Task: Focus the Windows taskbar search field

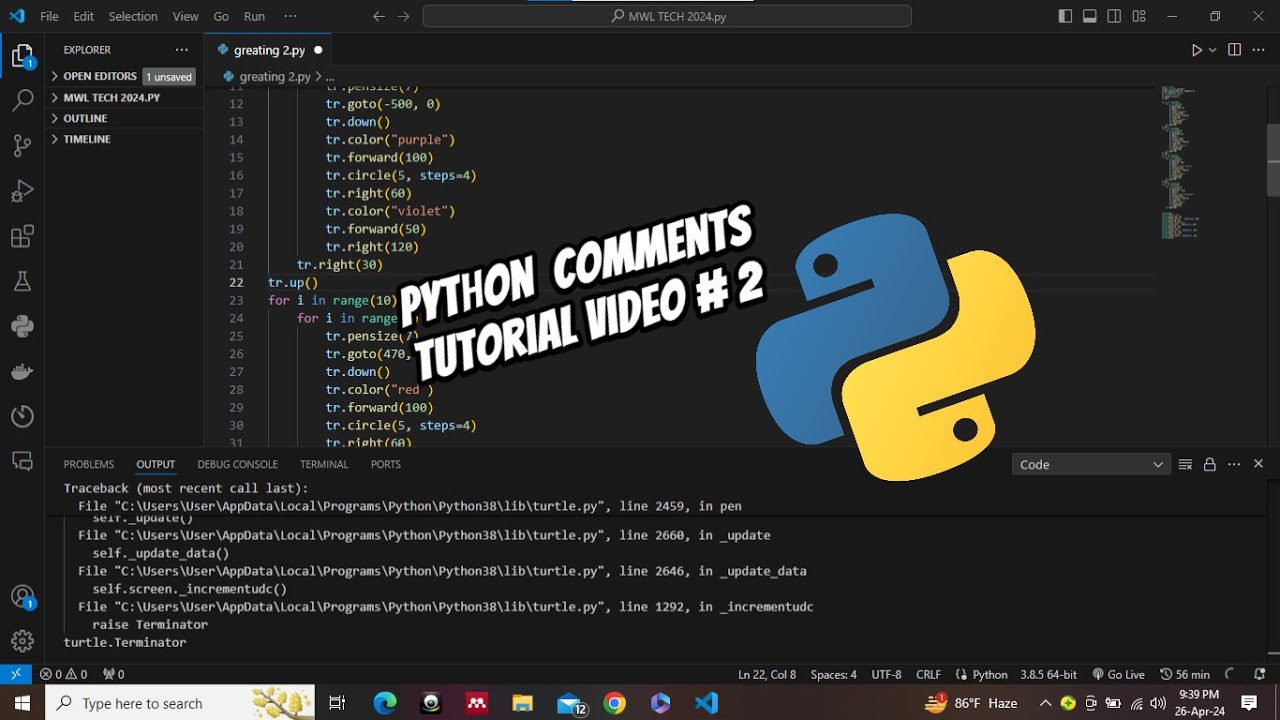Action: 180,703
